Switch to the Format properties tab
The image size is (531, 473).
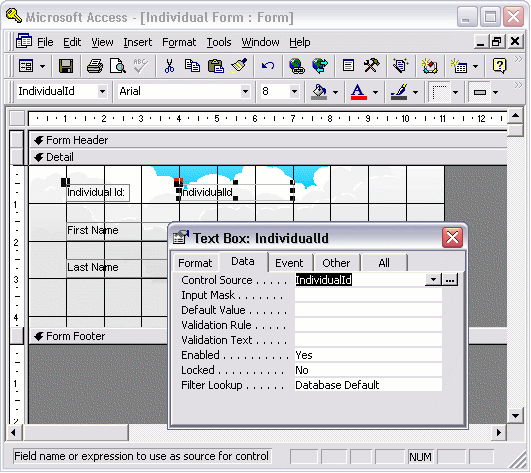coord(195,263)
